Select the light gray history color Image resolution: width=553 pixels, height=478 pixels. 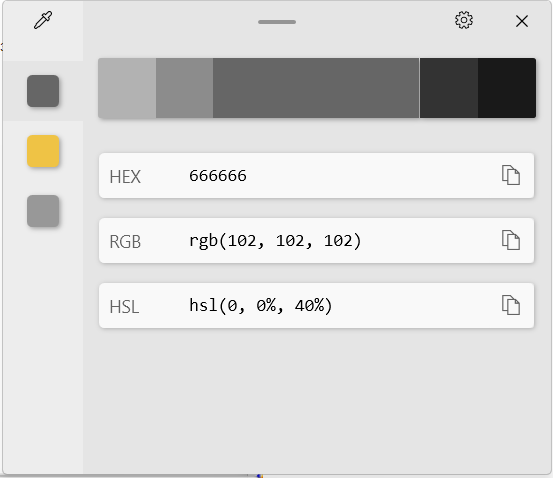43,211
